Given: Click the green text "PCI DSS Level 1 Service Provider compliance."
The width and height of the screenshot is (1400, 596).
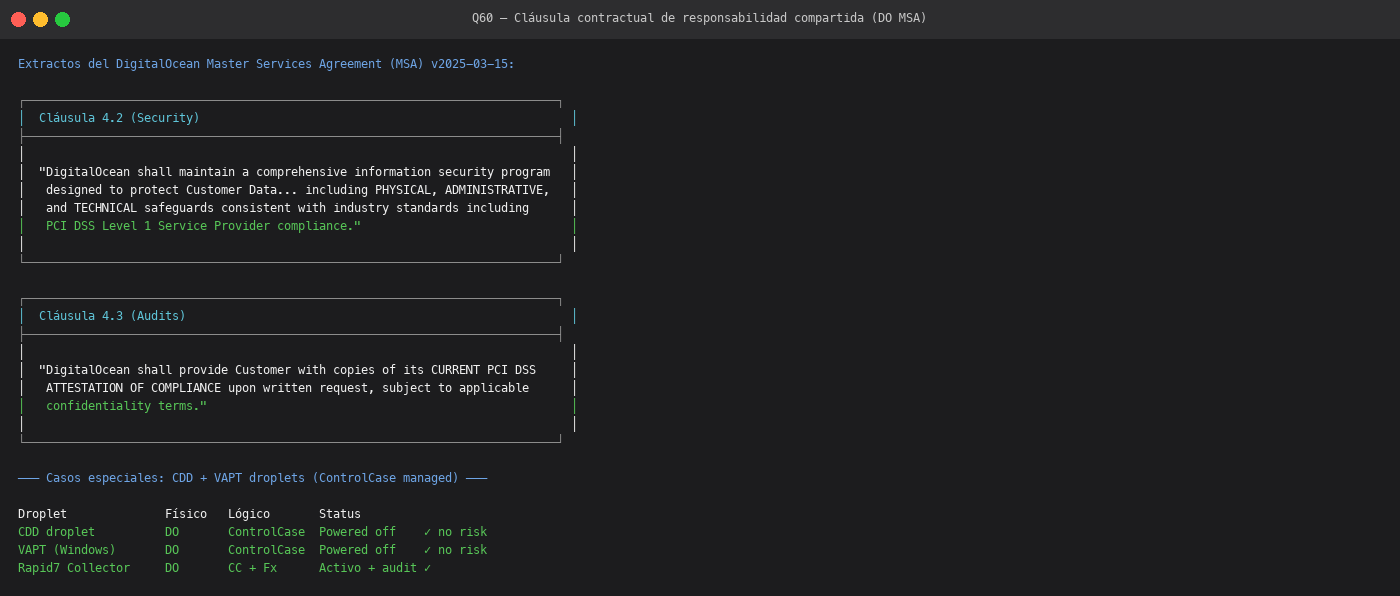Looking at the screenshot, I should [x=203, y=226].
